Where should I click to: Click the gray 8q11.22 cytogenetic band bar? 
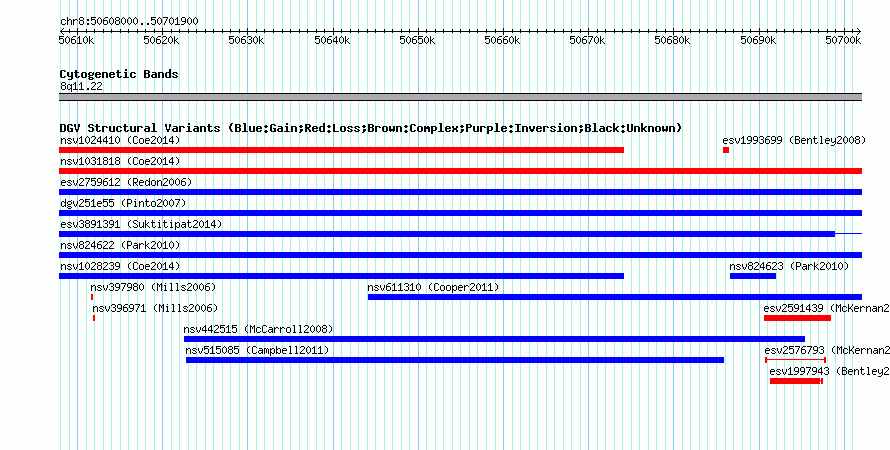(460, 97)
